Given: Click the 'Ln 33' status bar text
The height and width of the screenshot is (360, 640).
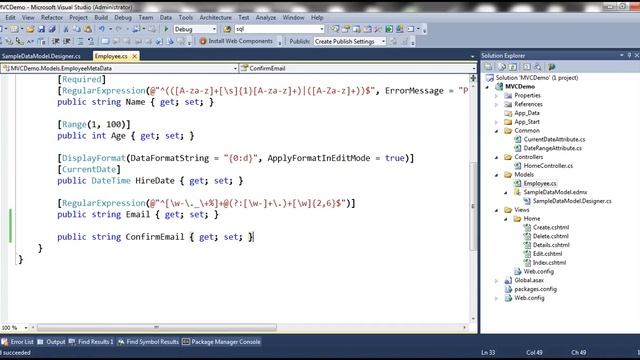Looking at the screenshot, I should (x=488, y=352).
